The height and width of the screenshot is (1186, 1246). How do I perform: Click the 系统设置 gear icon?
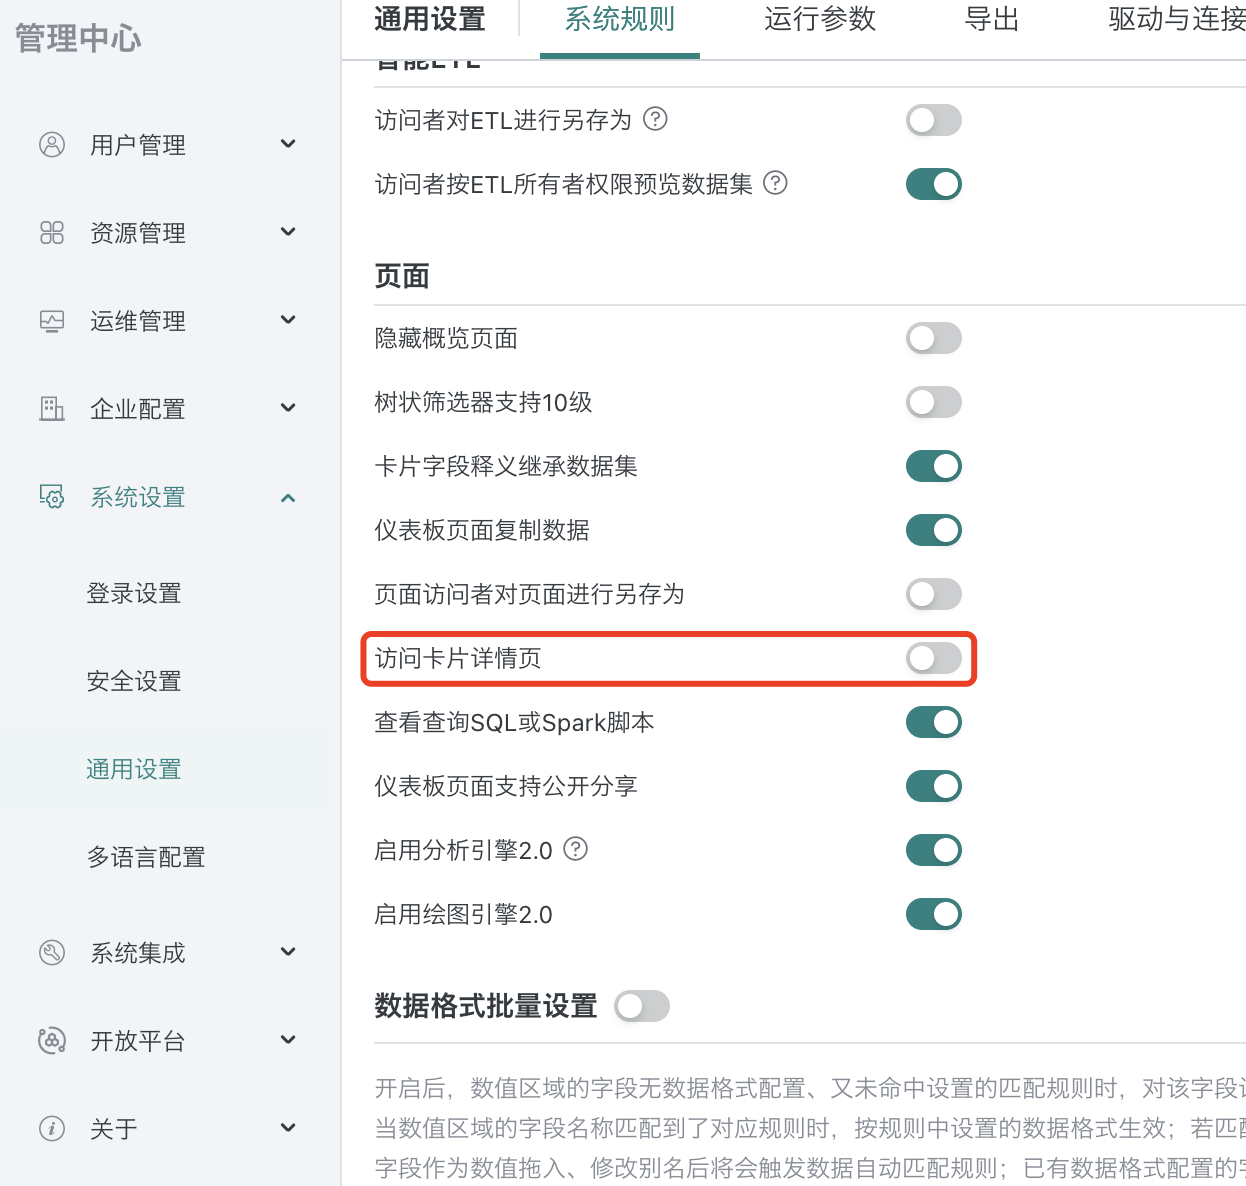[51, 497]
